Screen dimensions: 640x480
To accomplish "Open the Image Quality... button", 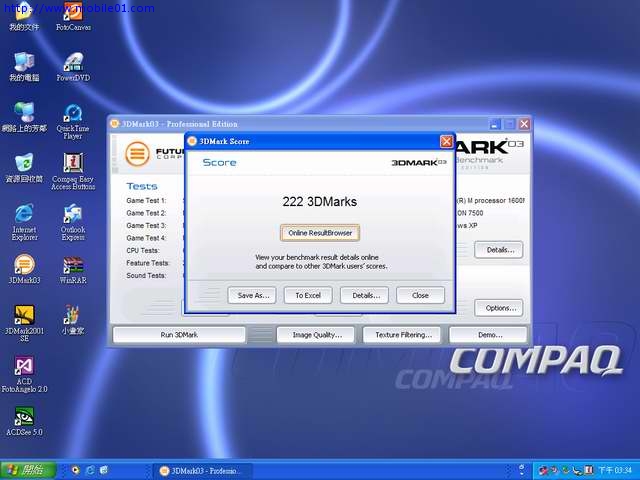I will coord(316,335).
